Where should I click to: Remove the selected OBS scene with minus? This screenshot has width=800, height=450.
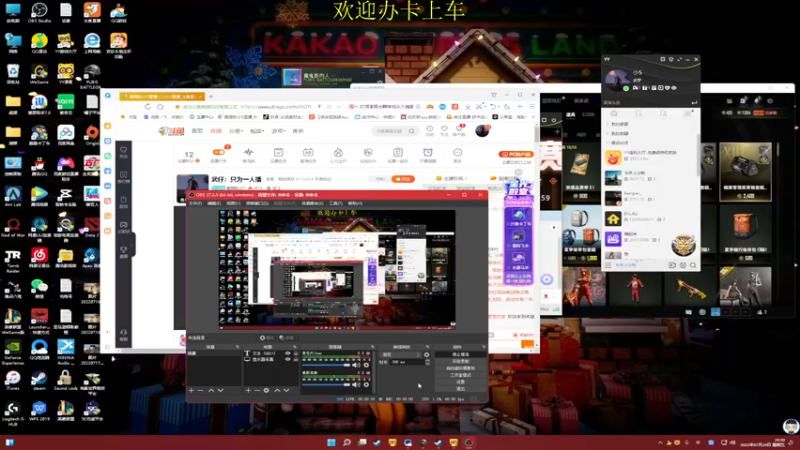click(x=201, y=390)
